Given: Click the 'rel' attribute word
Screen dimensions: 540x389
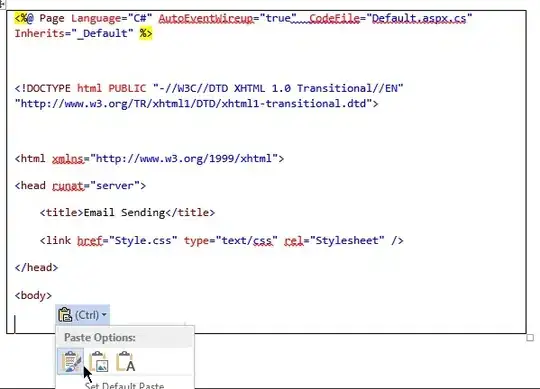Looking at the screenshot, I should pyautogui.click(x=294, y=240).
